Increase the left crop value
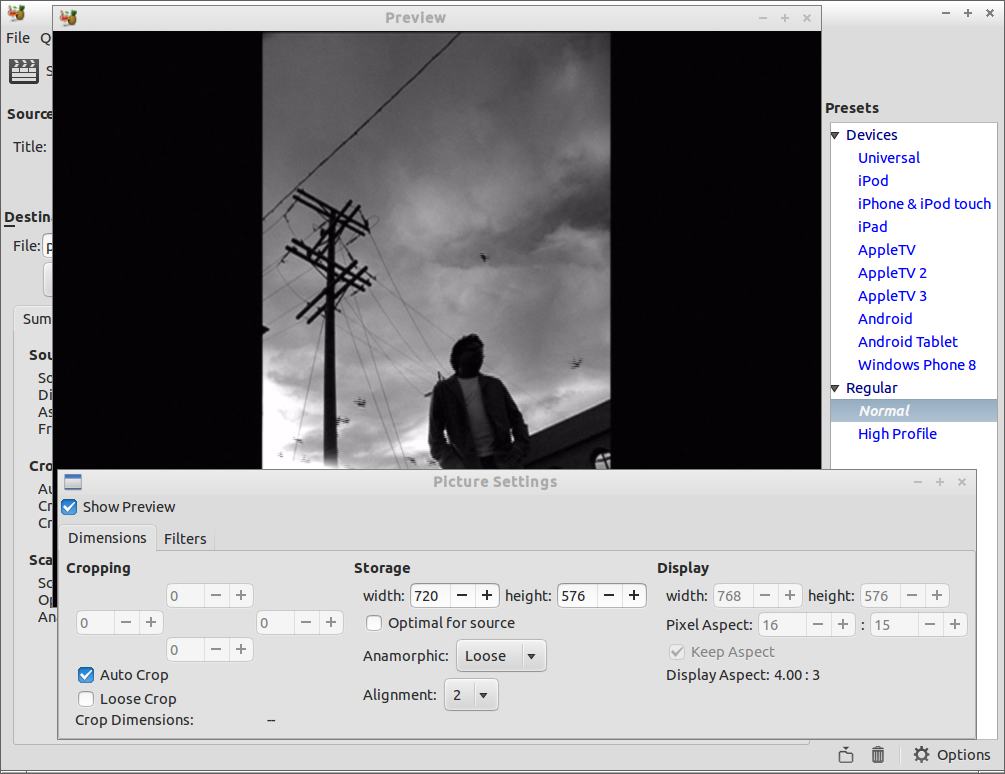 point(151,623)
